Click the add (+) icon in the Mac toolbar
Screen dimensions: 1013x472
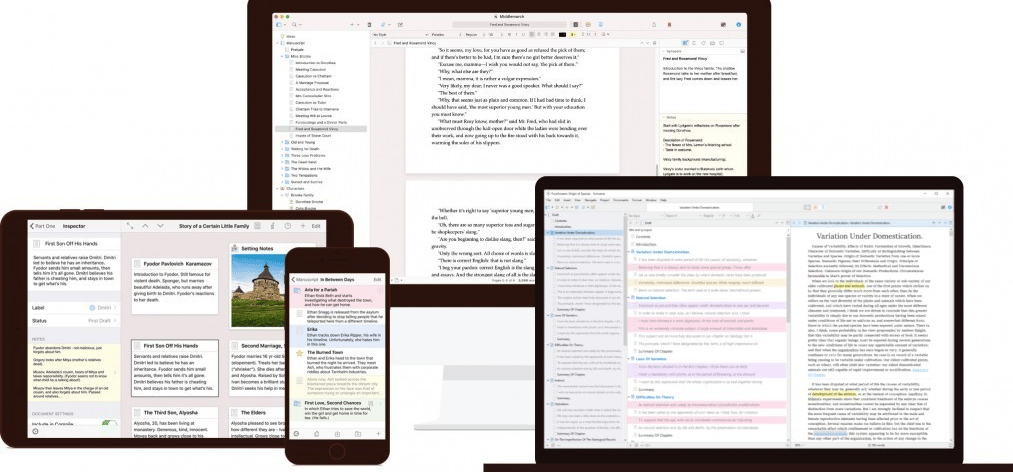click(x=352, y=25)
